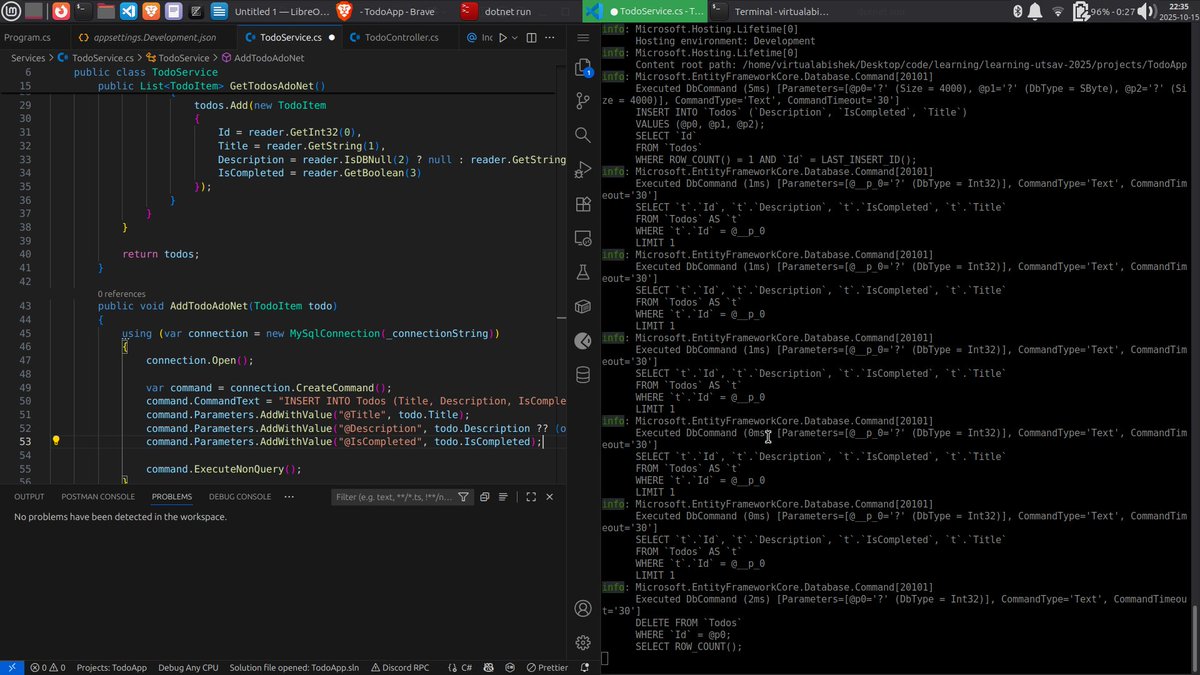1200x675 pixels.
Task: Run the code with the play button
Action: pos(503,37)
